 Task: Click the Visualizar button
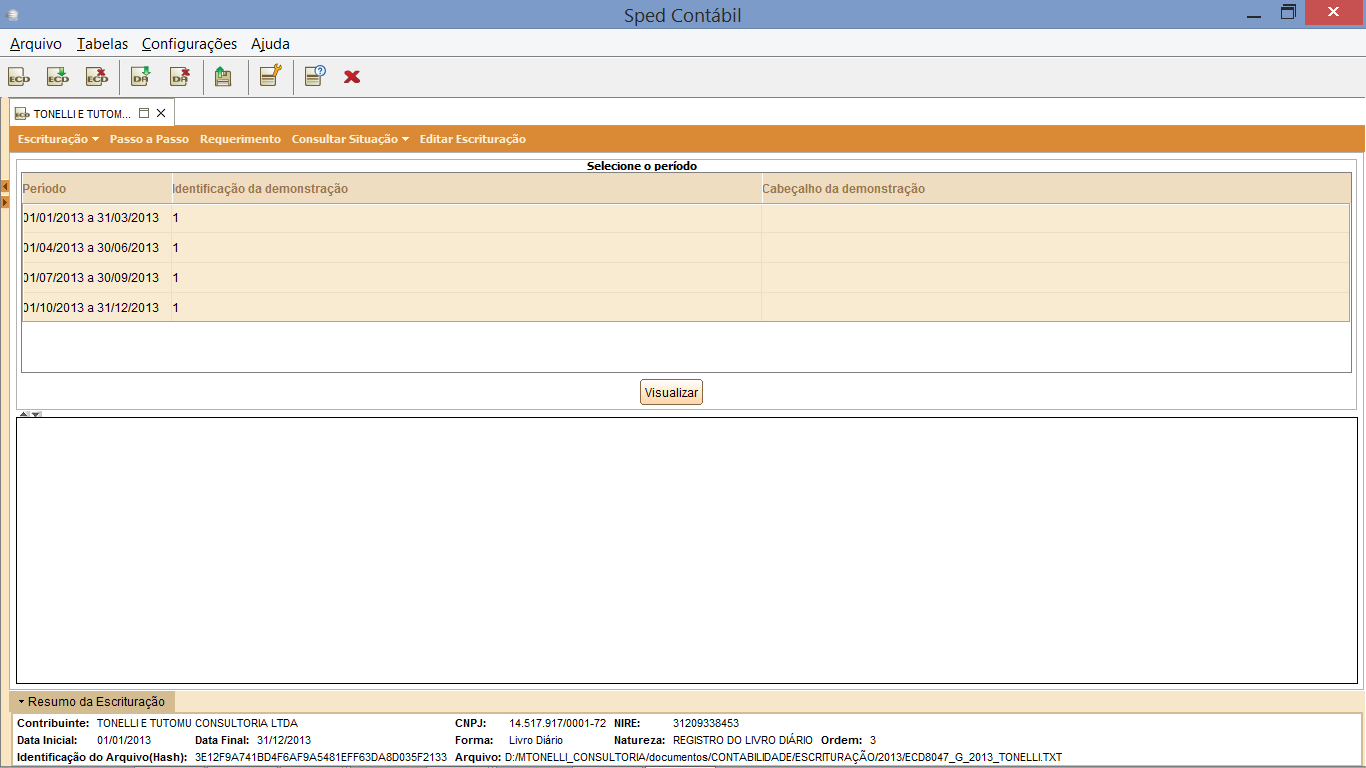pos(671,393)
